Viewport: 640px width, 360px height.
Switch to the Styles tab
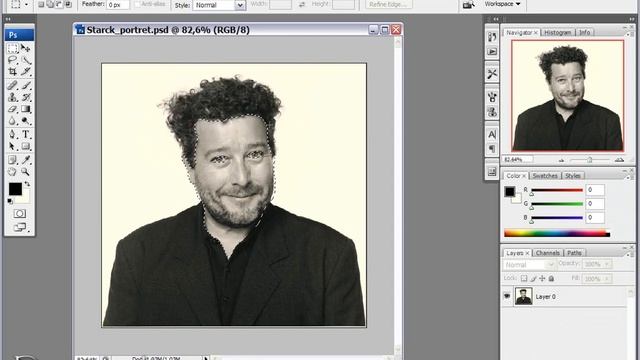point(573,176)
